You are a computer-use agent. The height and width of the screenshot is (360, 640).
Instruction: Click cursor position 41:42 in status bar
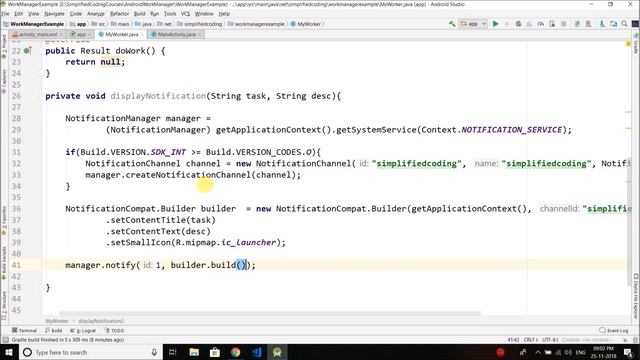[x=513, y=340]
